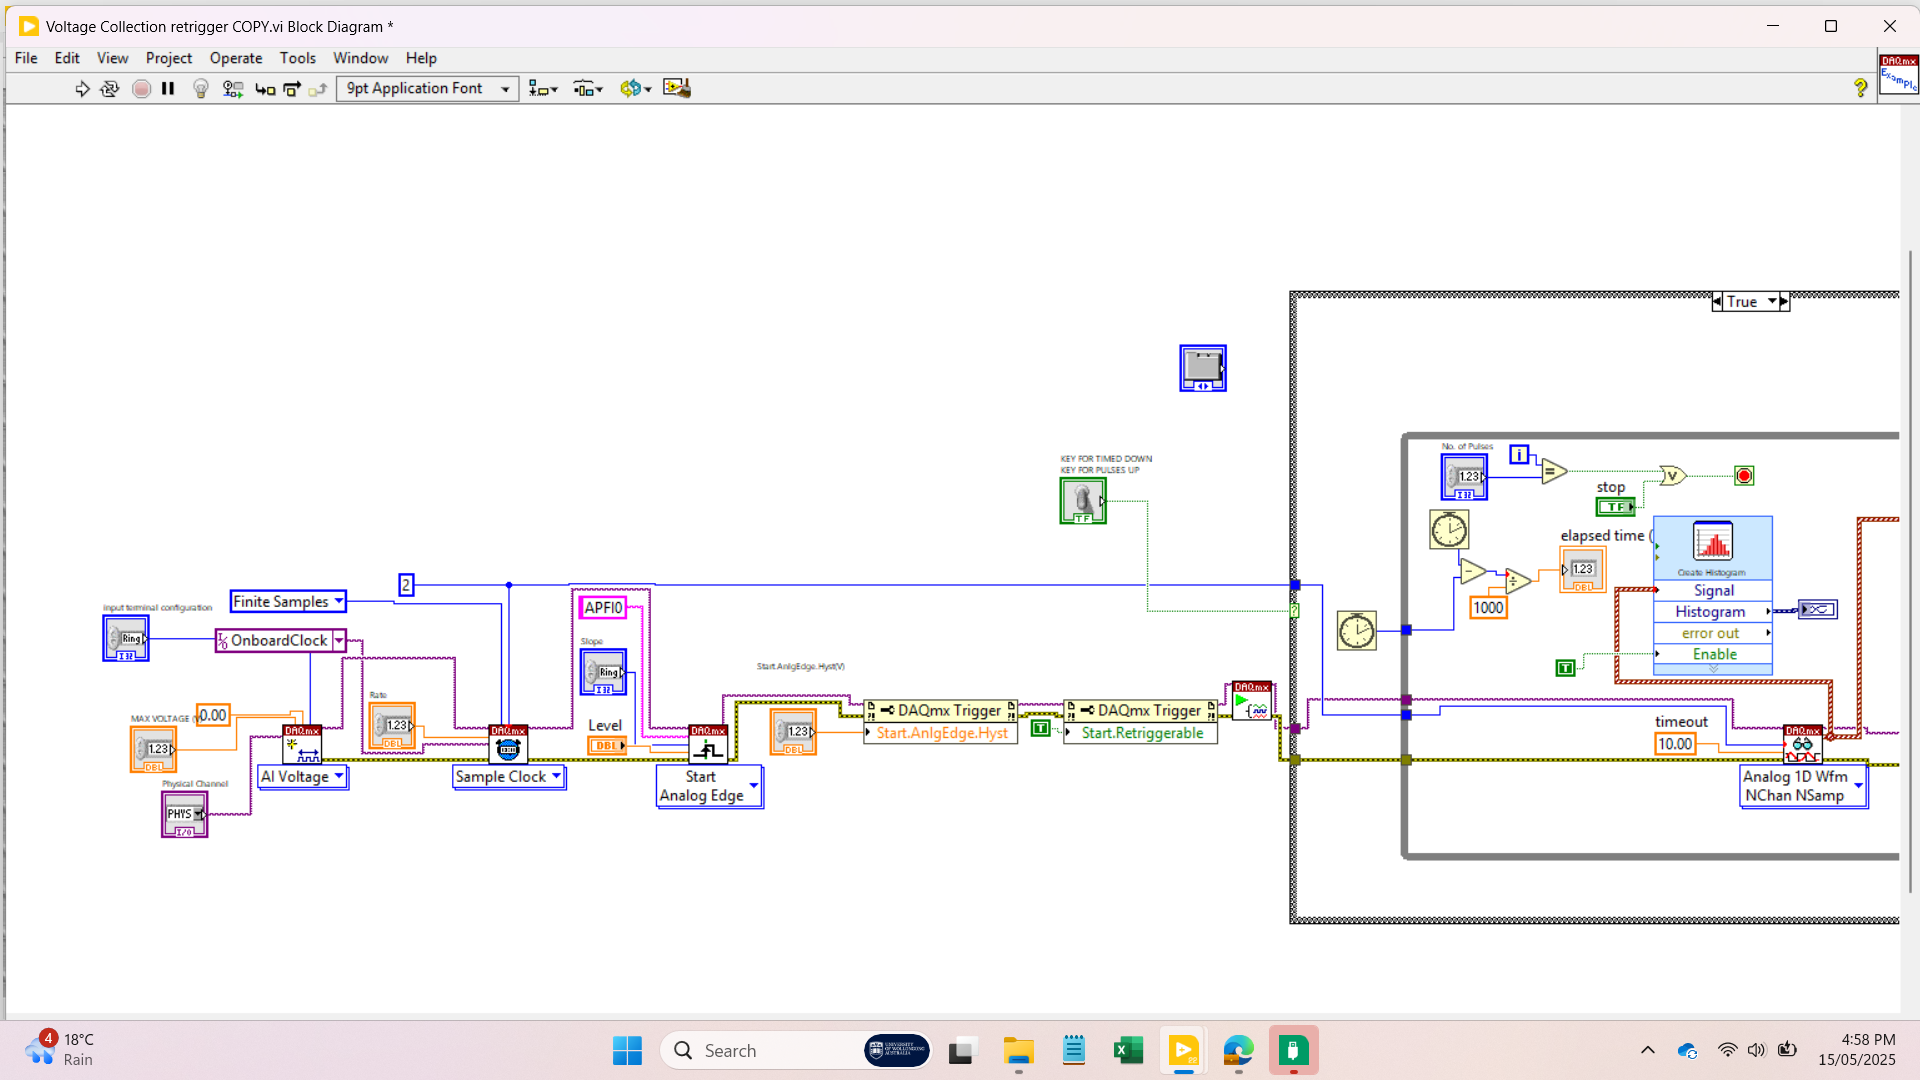Click the Or logic function node
This screenshot has width=1920, height=1080.
(1673, 476)
